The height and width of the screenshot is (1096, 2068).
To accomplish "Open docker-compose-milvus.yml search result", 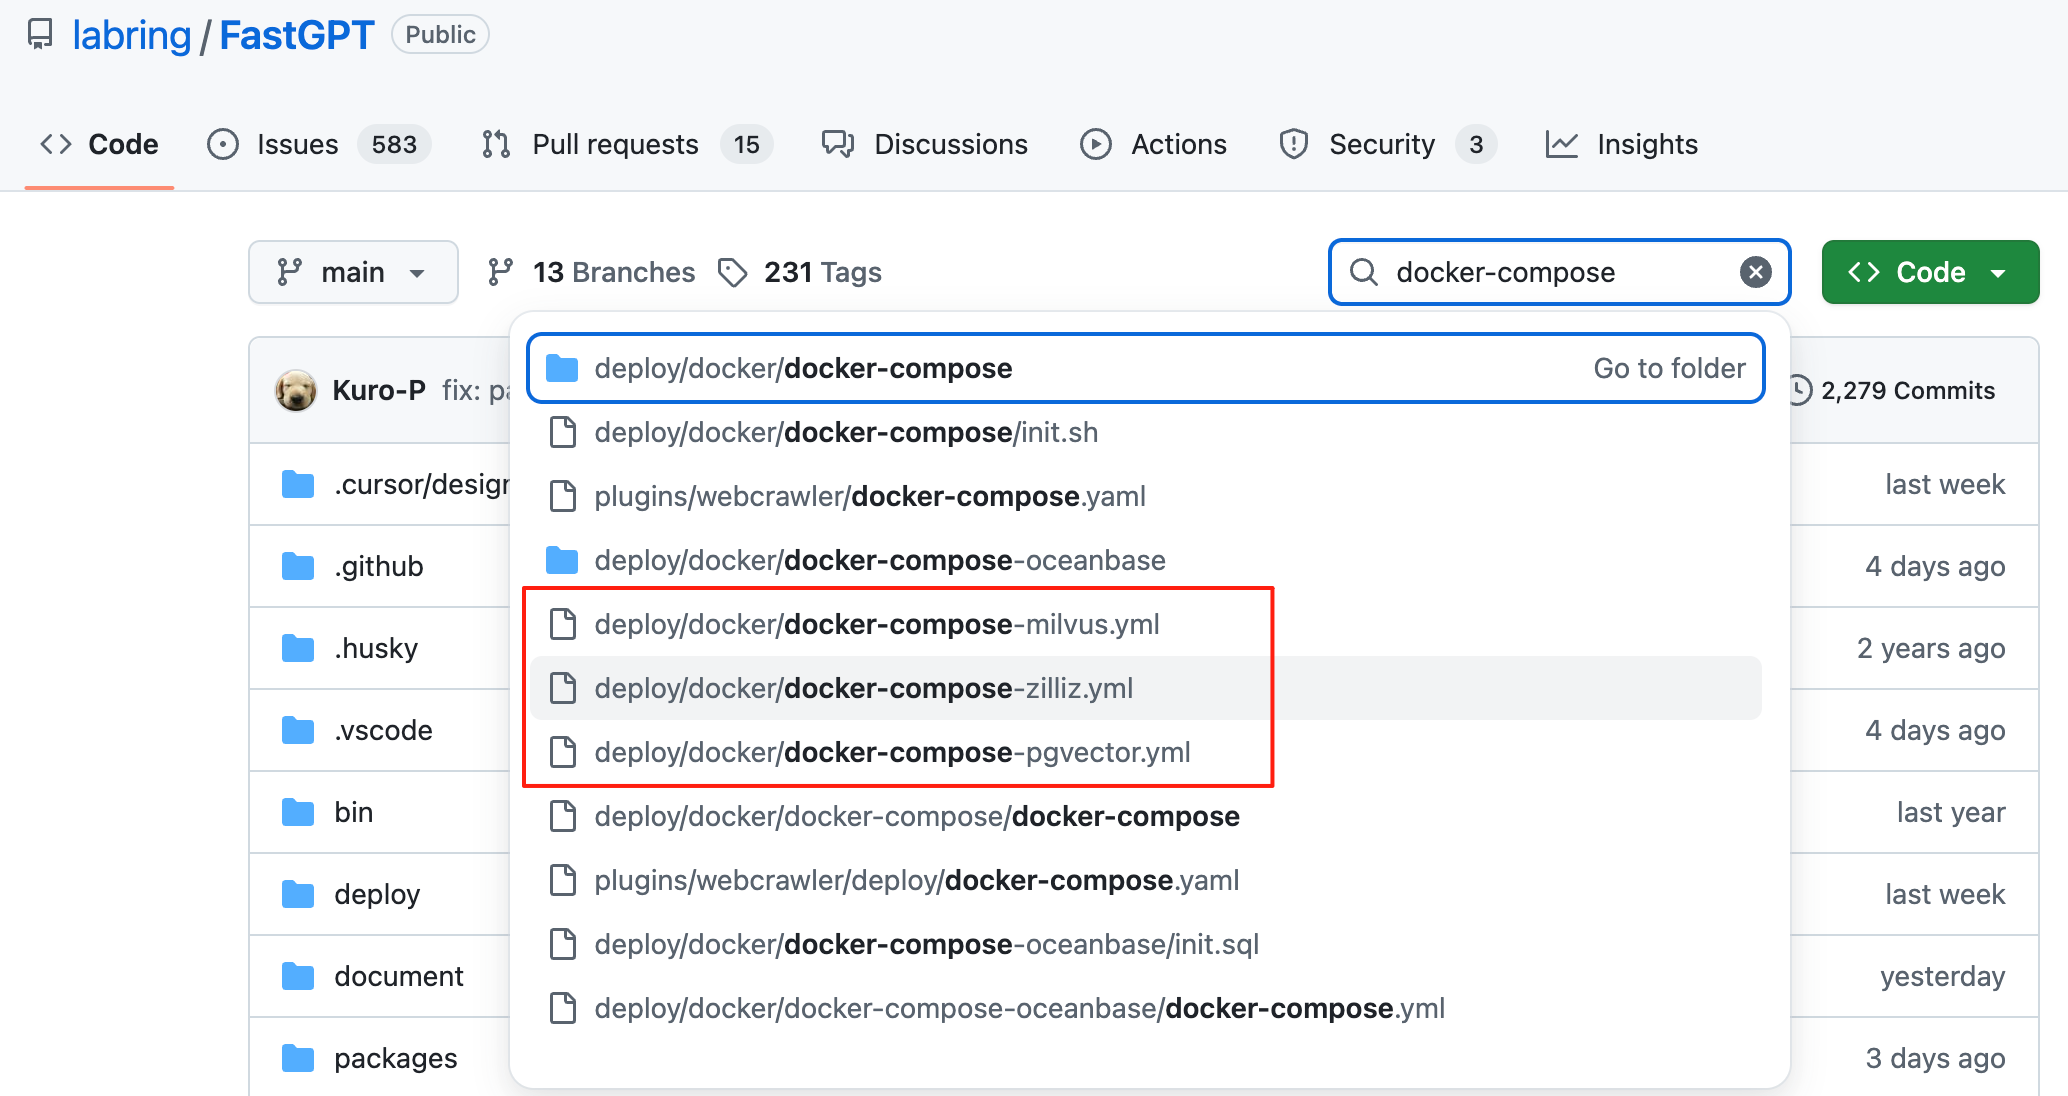I will (1145, 624).
